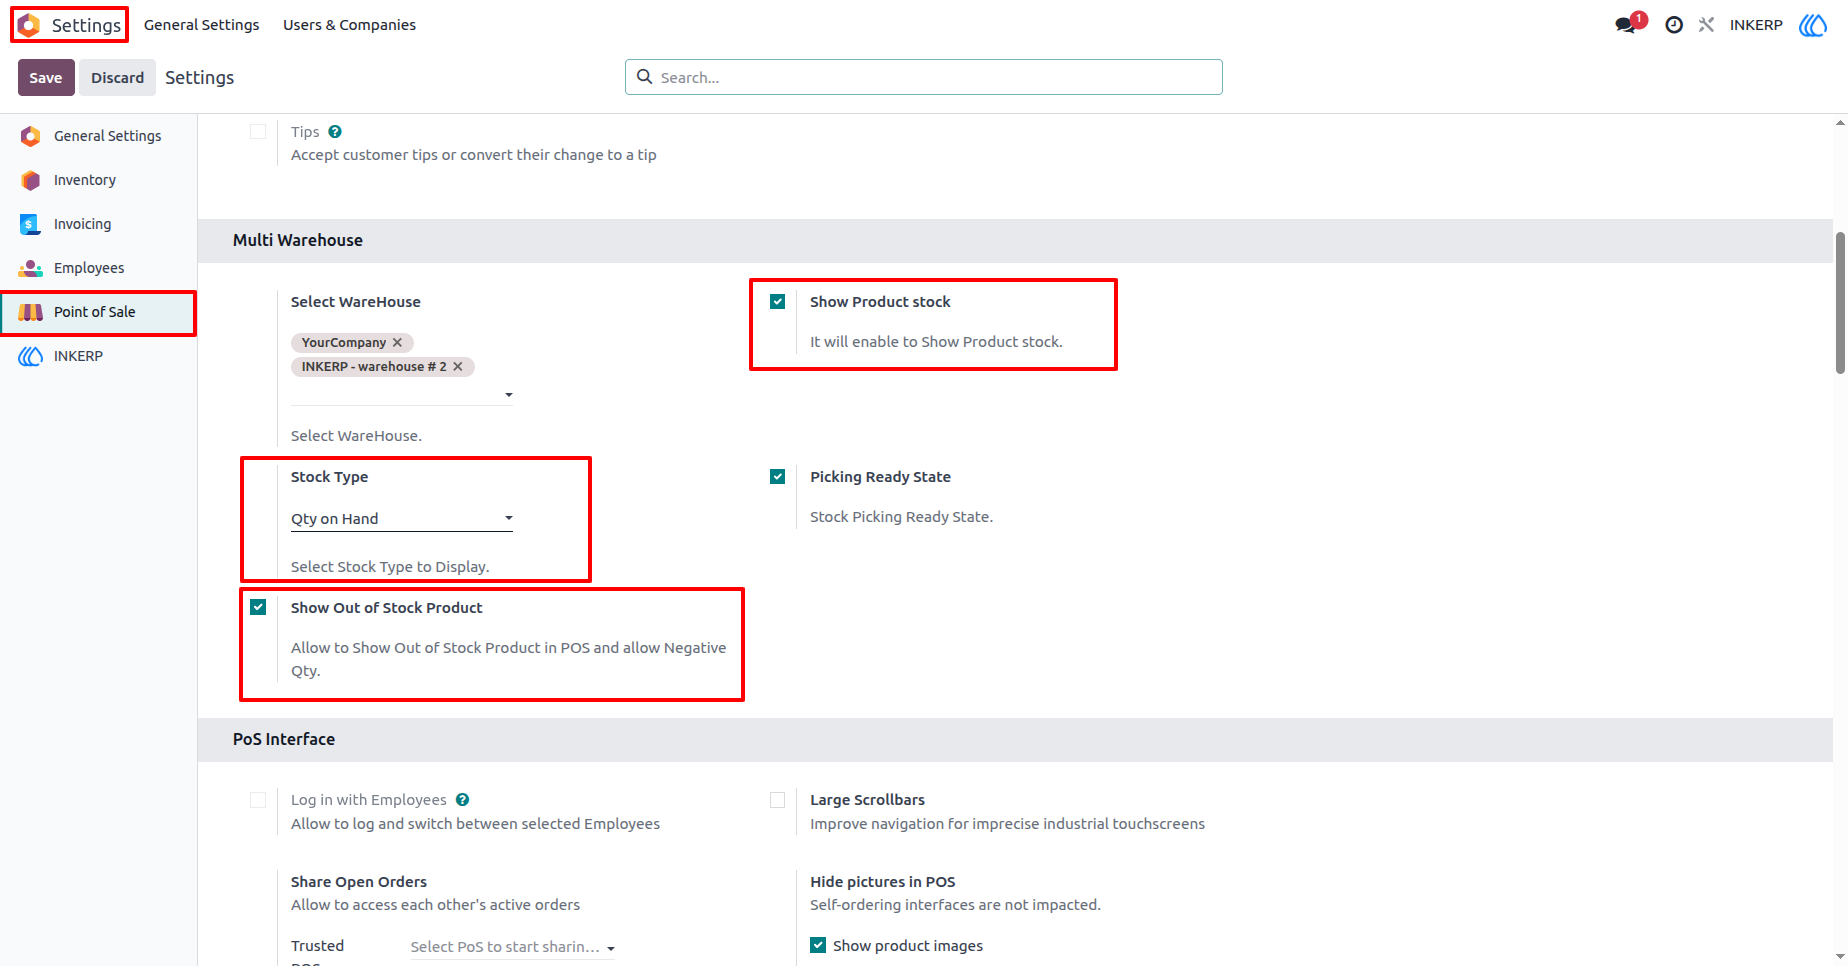This screenshot has width=1848, height=966.
Task: Click the Employees sidebar icon
Action: click(x=31, y=268)
